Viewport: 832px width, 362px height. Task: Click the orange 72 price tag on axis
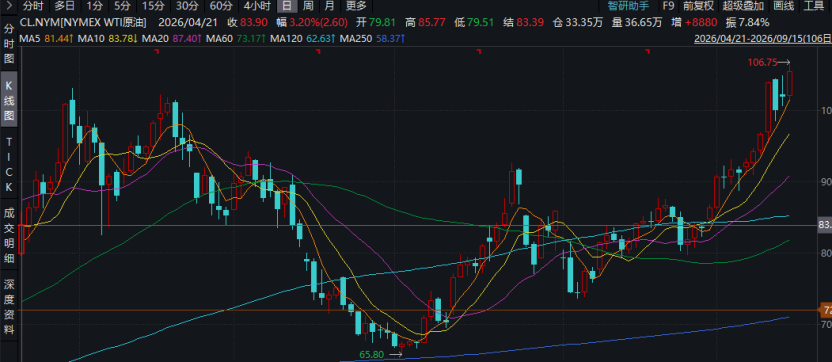pos(826,310)
